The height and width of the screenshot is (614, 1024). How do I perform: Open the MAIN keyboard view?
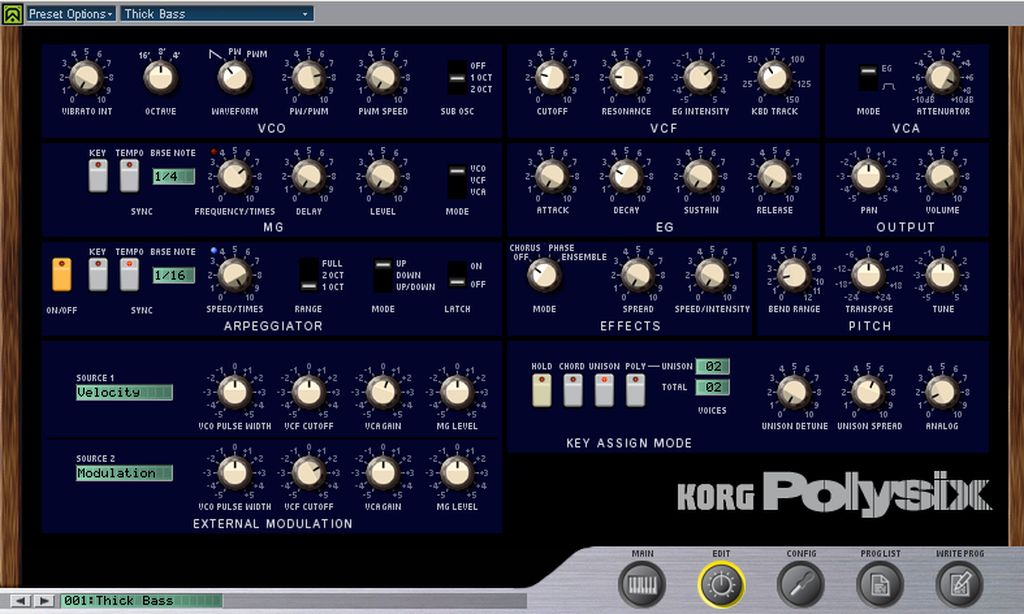click(x=642, y=585)
